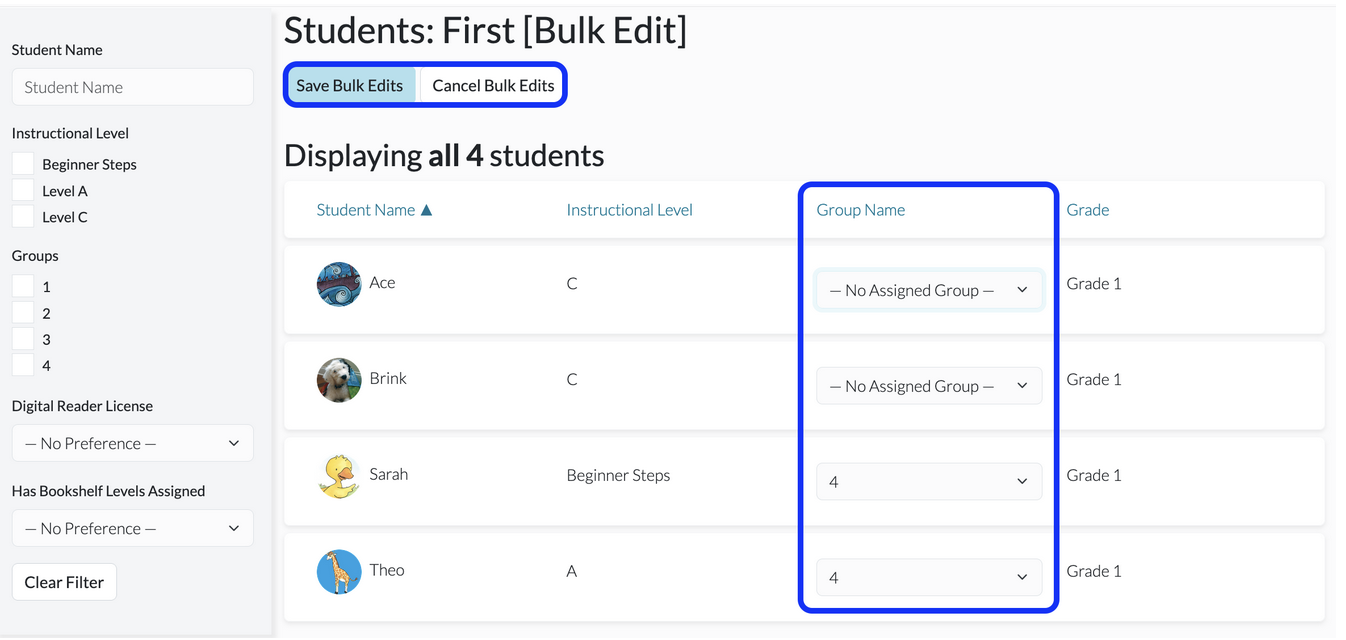Focus the Student Name search field
This screenshot has height=640, width=1346.
[x=133, y=87]
